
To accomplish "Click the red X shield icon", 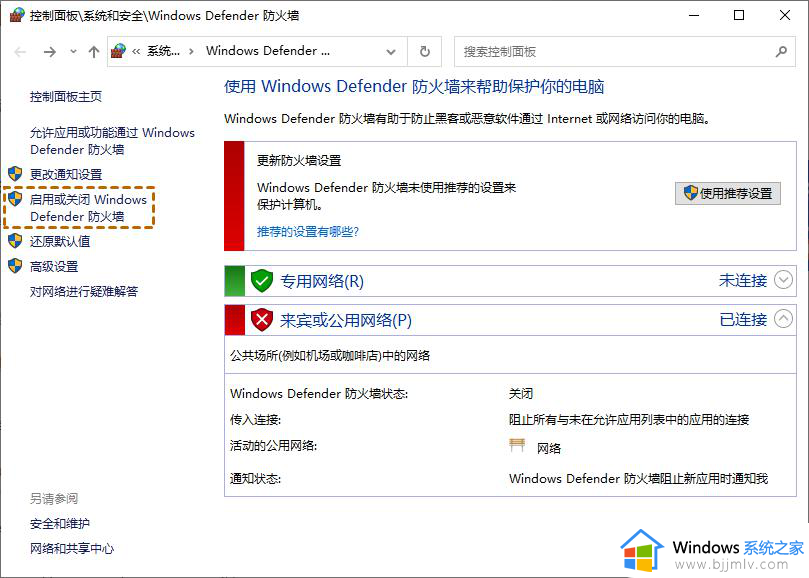I will [x=262, y=320].
